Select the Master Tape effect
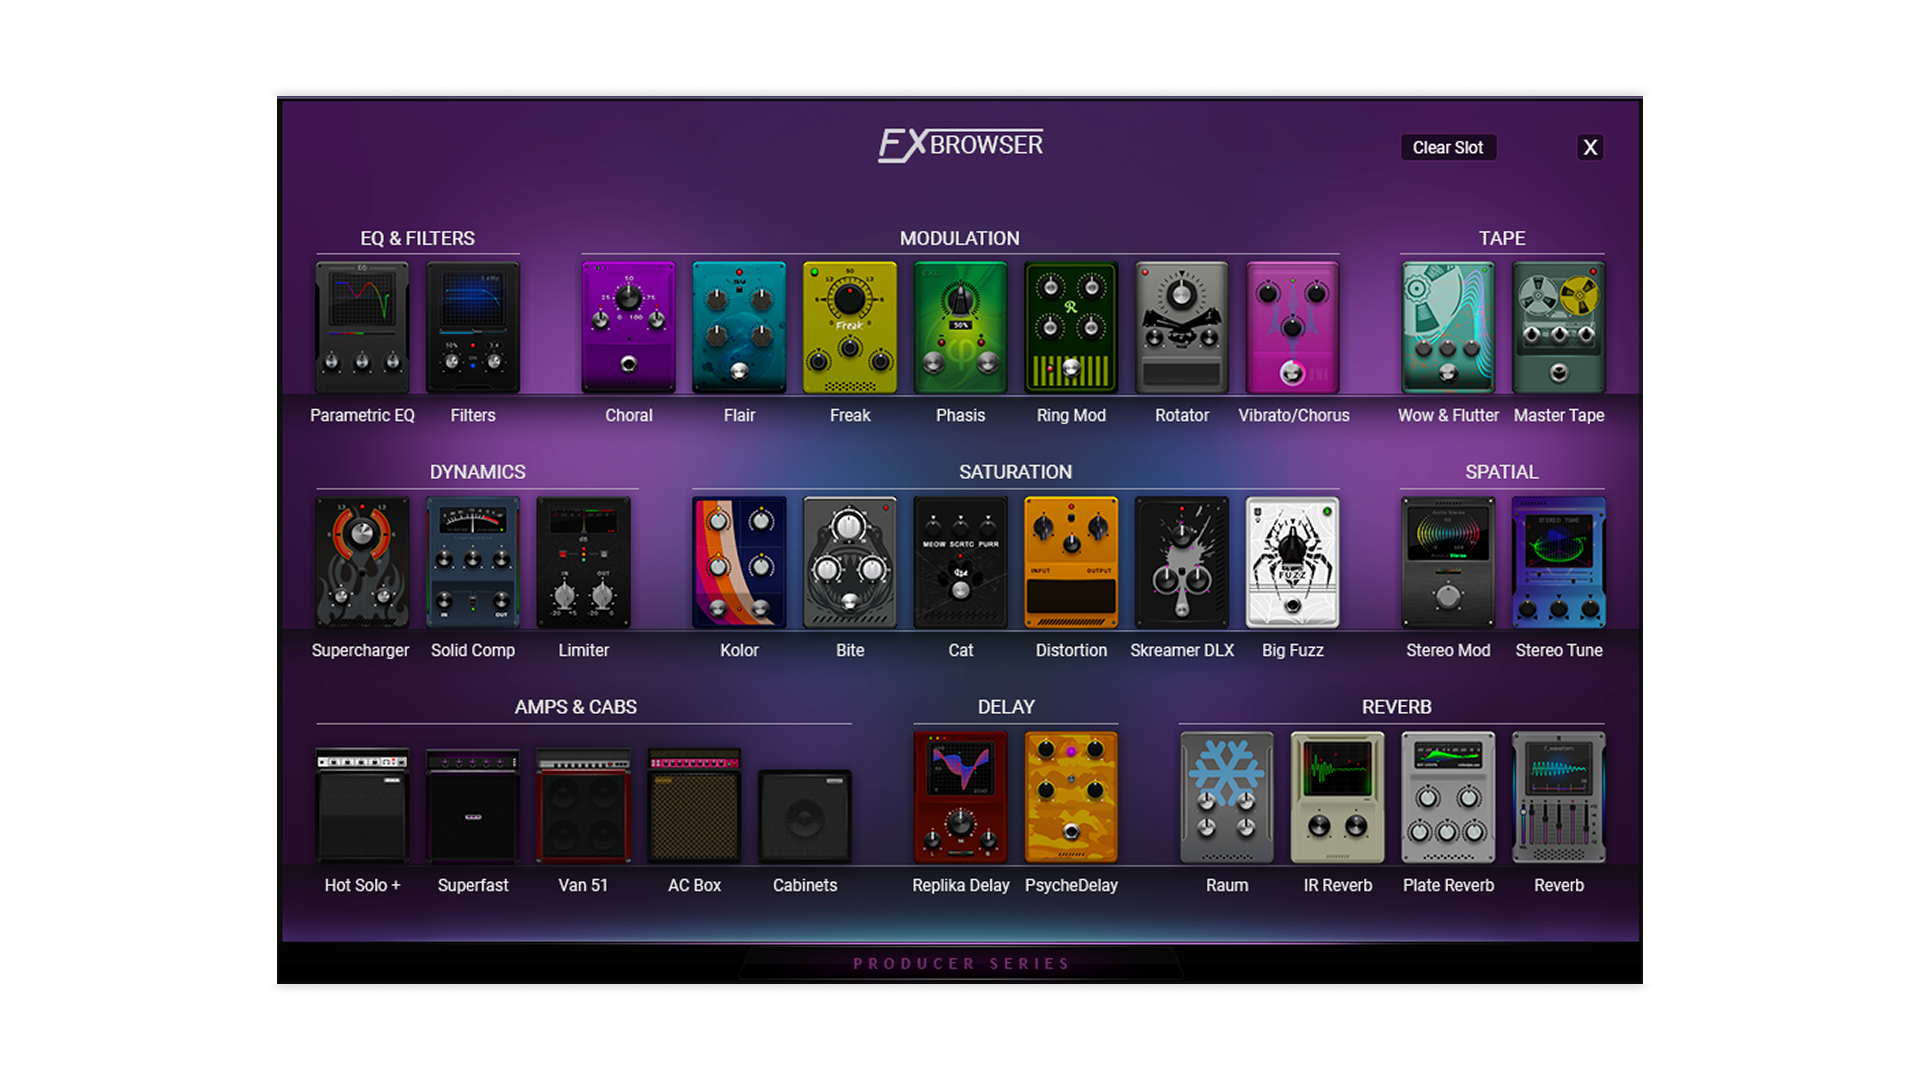1920x1080 pixels. (x=1558, y=328)
